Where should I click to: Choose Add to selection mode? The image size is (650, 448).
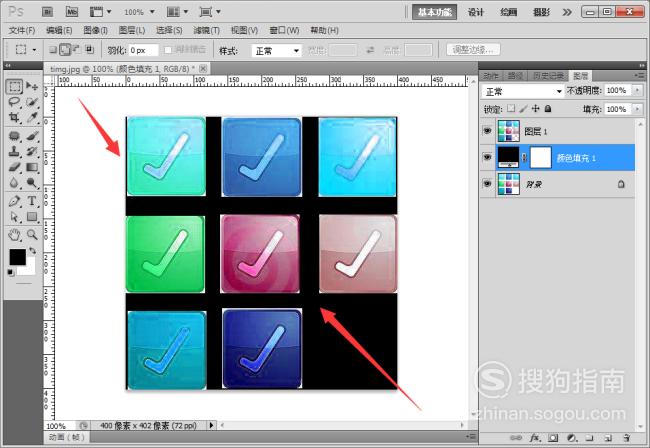(65, 50)
